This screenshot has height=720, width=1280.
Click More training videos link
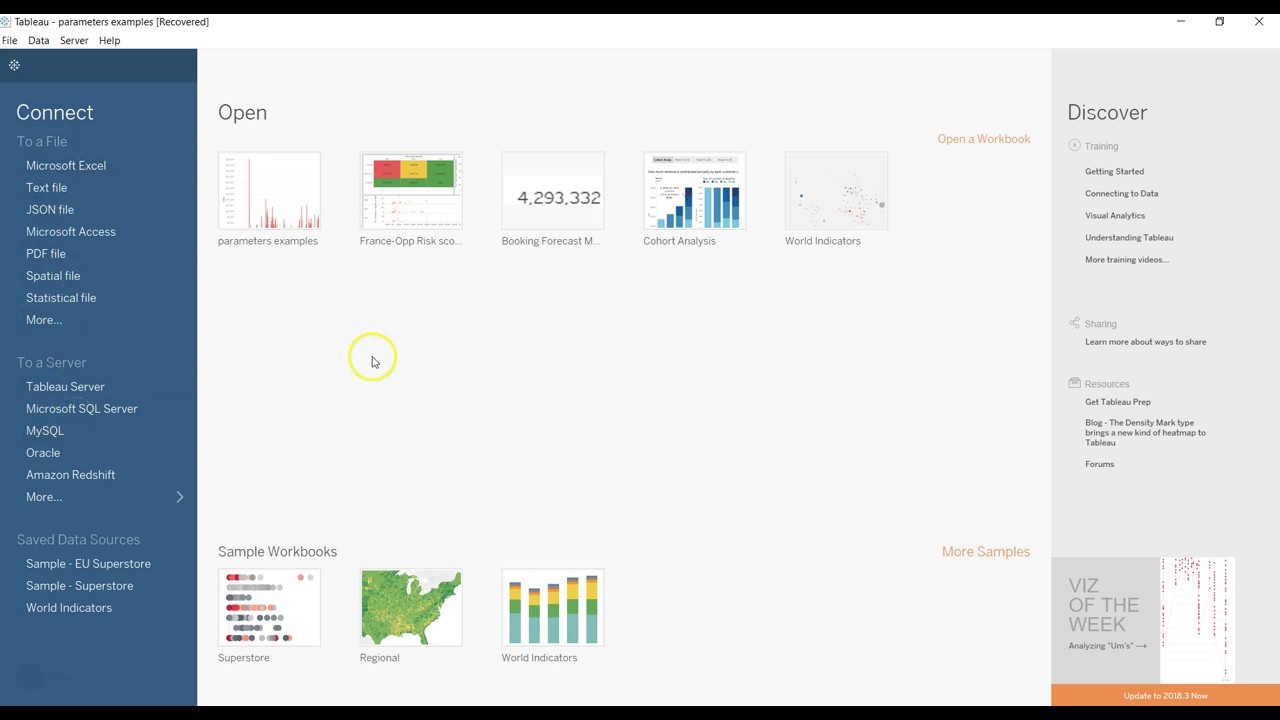pyautogui.click(x=1127, y=260)
